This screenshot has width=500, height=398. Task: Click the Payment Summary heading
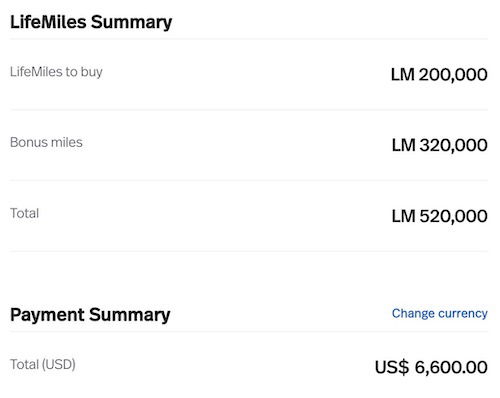90,315
